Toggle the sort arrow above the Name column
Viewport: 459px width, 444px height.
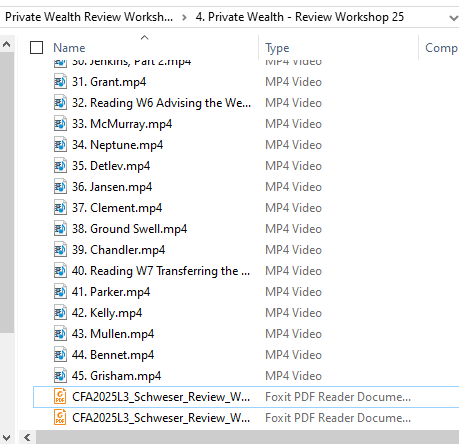(x=144, y=37)
